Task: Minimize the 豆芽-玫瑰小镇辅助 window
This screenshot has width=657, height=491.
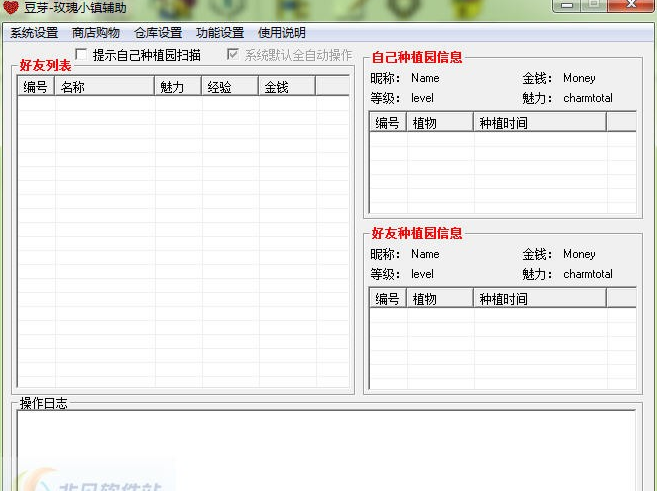Action: [568, 7]
